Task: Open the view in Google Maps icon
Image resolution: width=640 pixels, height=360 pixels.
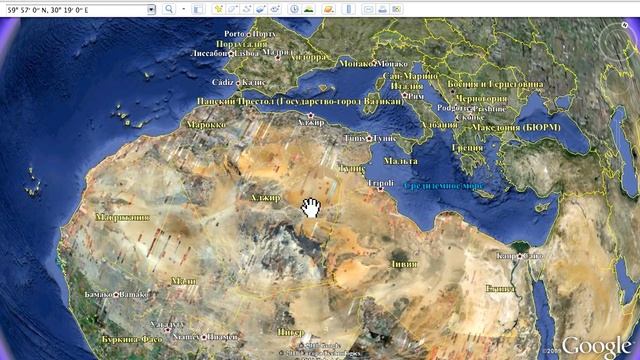Action: tap(397, 9)
